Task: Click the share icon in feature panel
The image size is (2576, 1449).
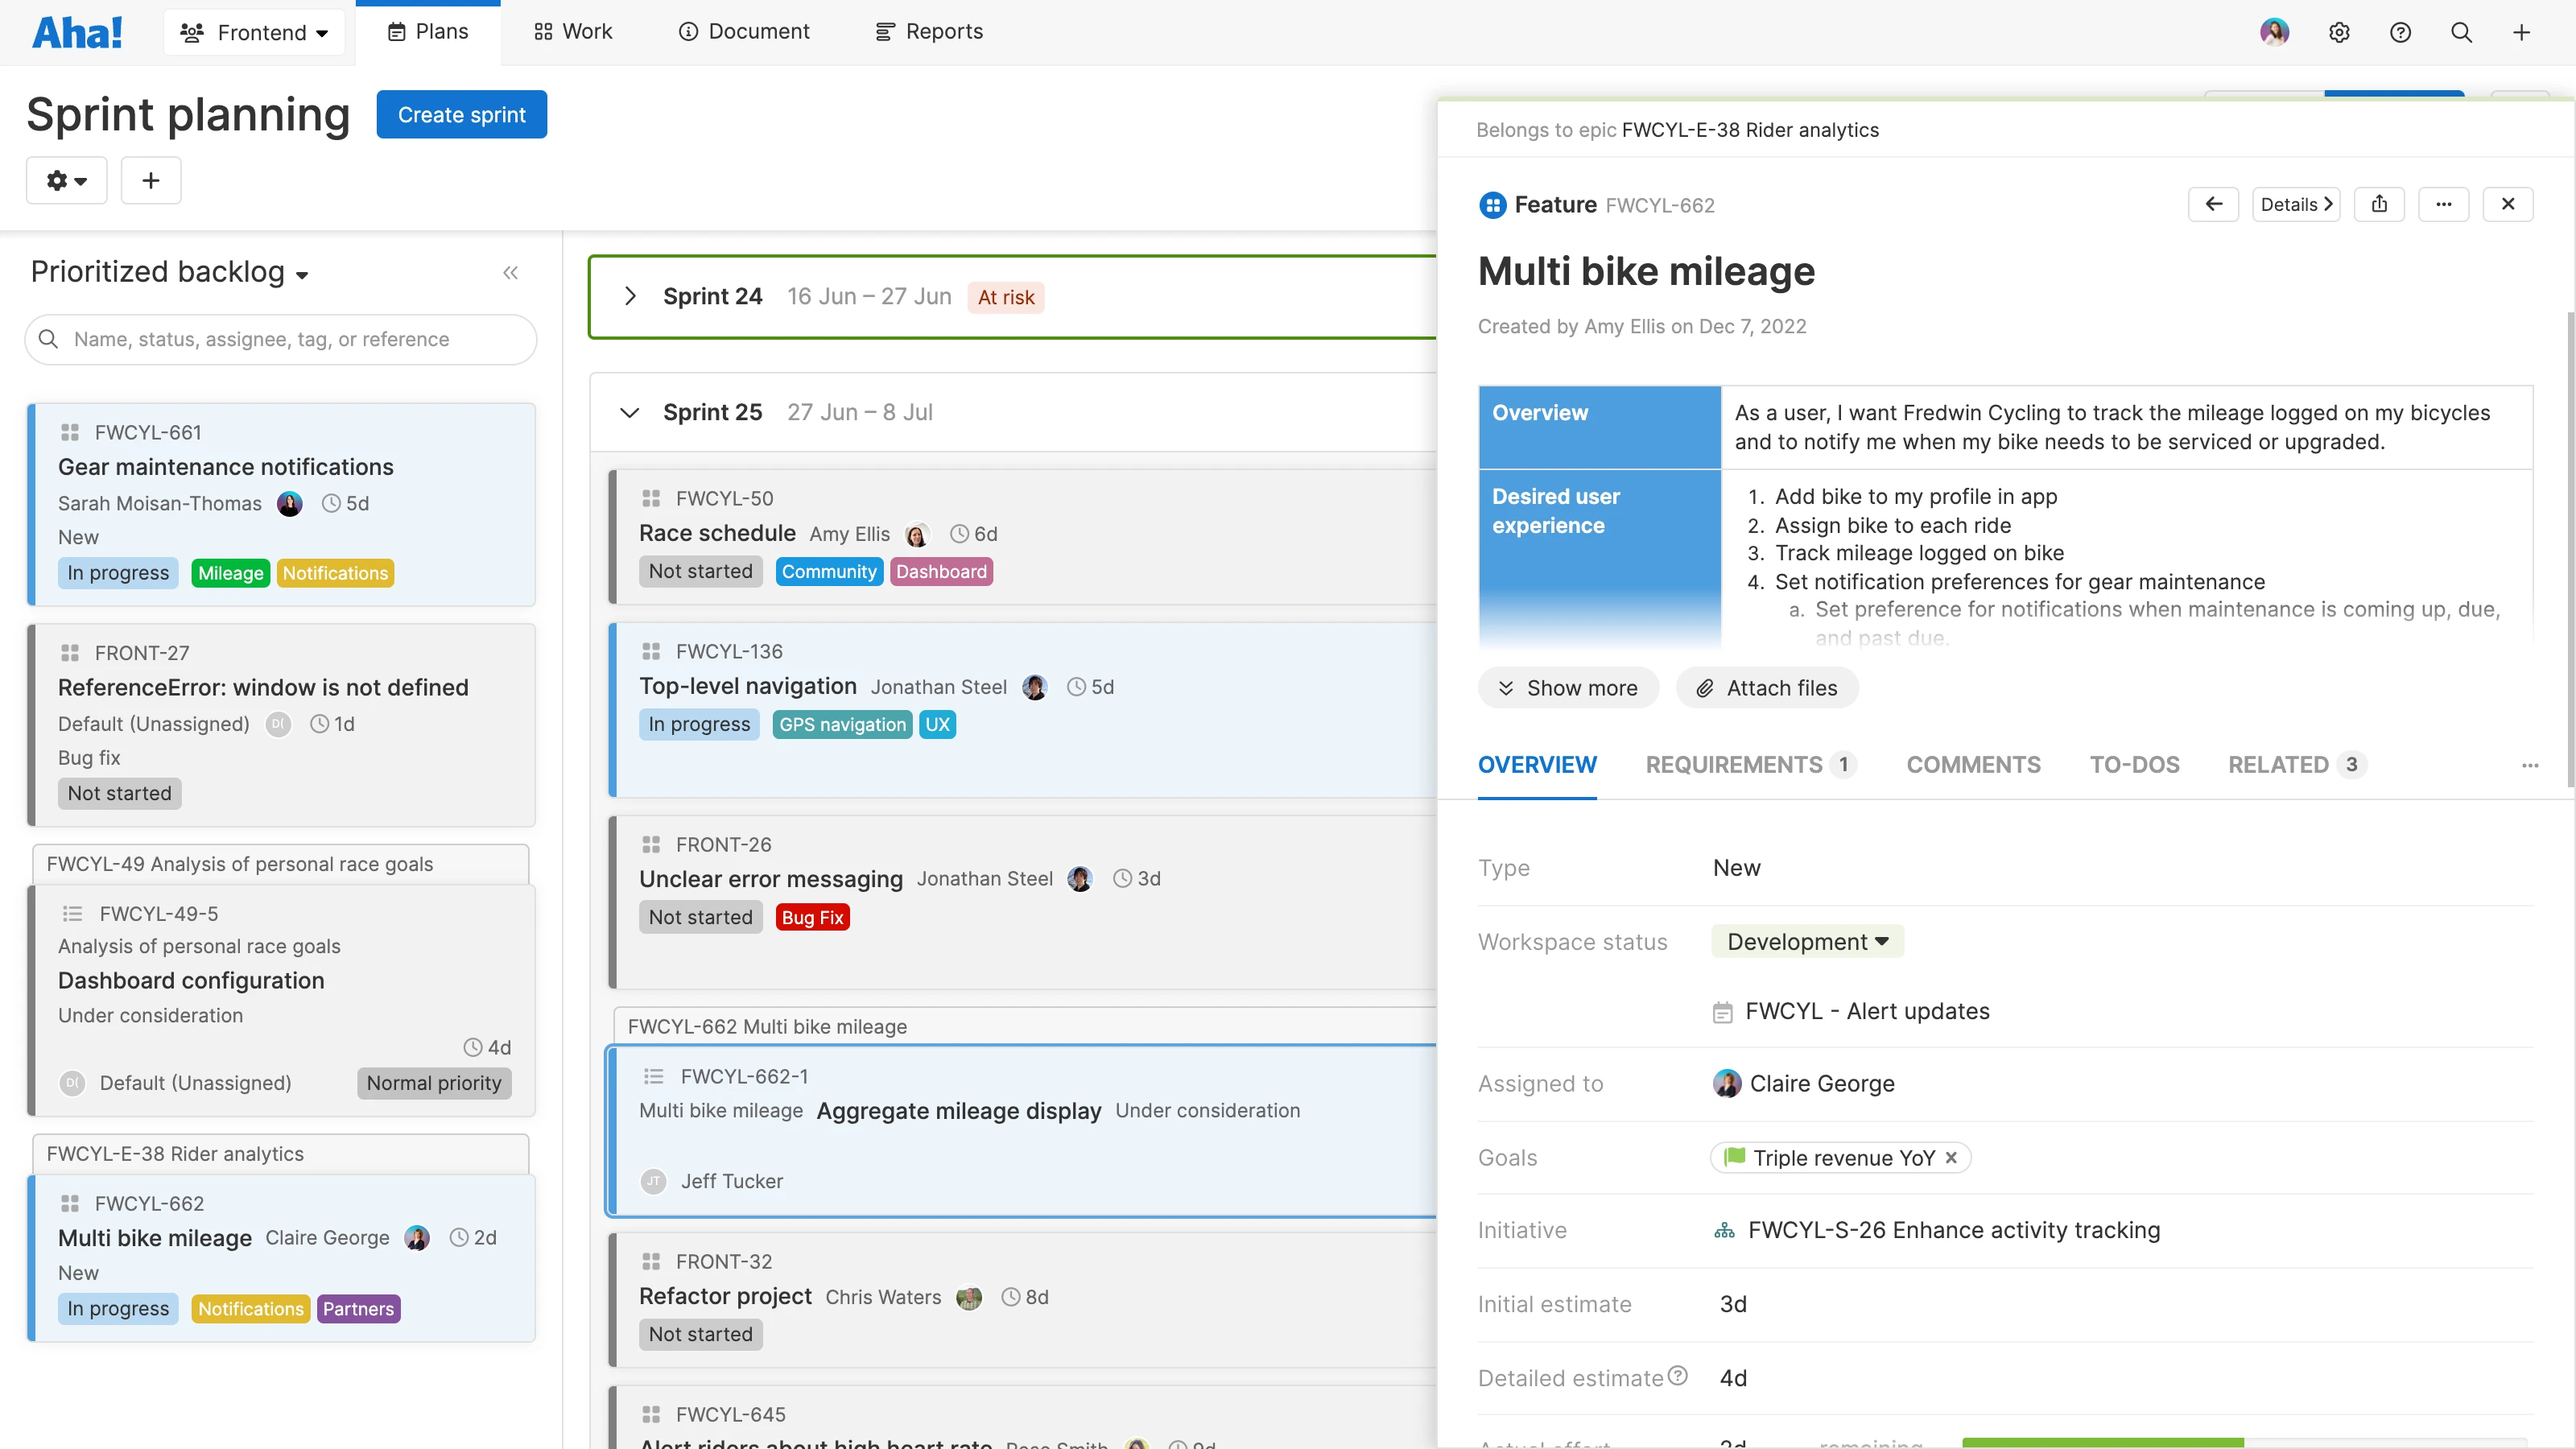Action: click(x=2379, y=204)
